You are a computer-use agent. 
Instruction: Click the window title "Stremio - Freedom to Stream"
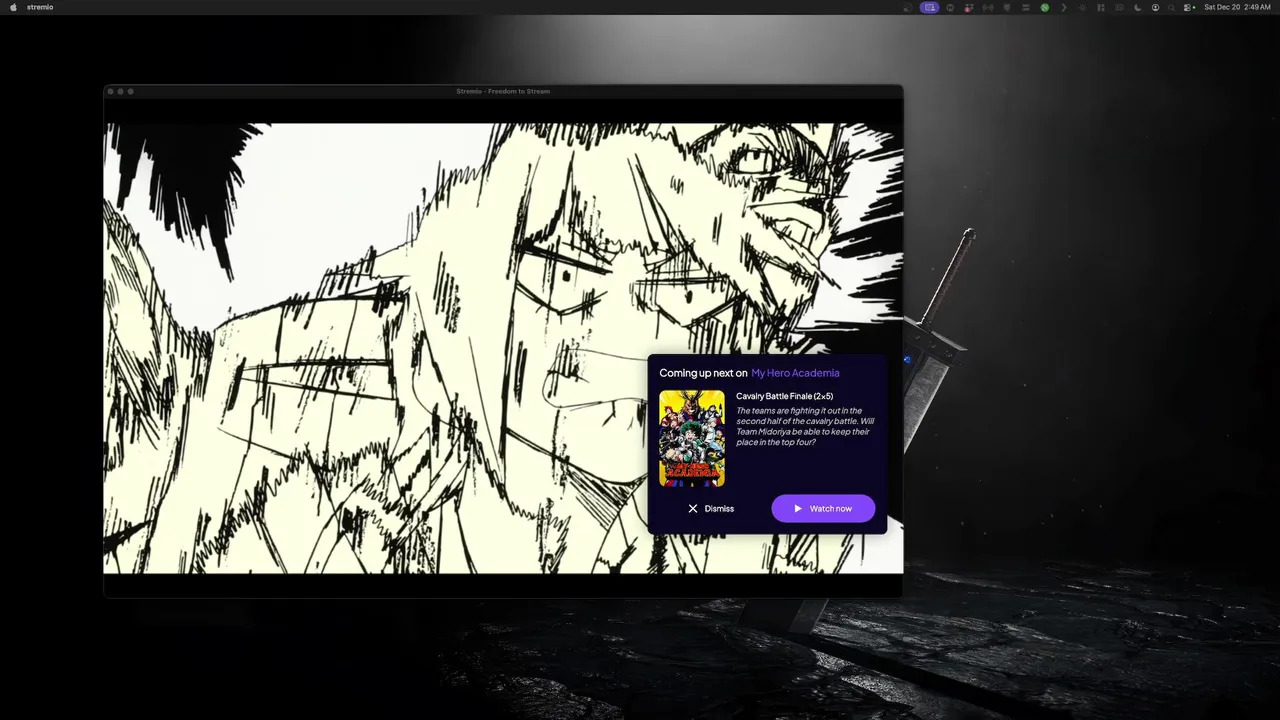[x=503, y=91]
